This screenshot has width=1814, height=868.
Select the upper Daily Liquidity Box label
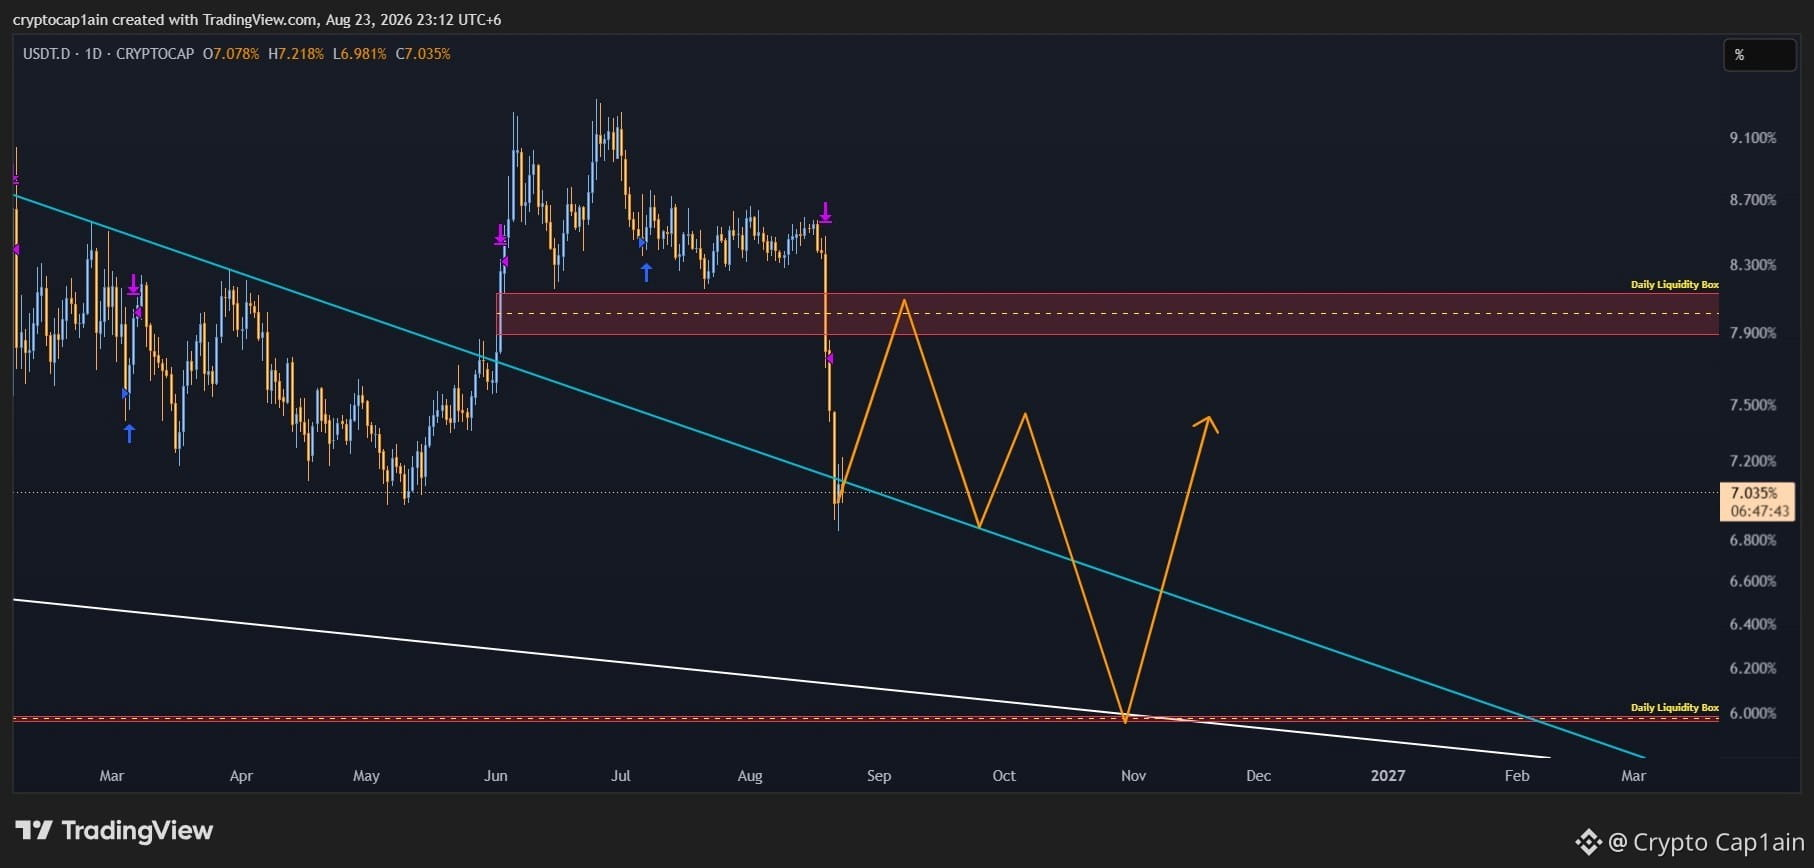point(1675,285)
